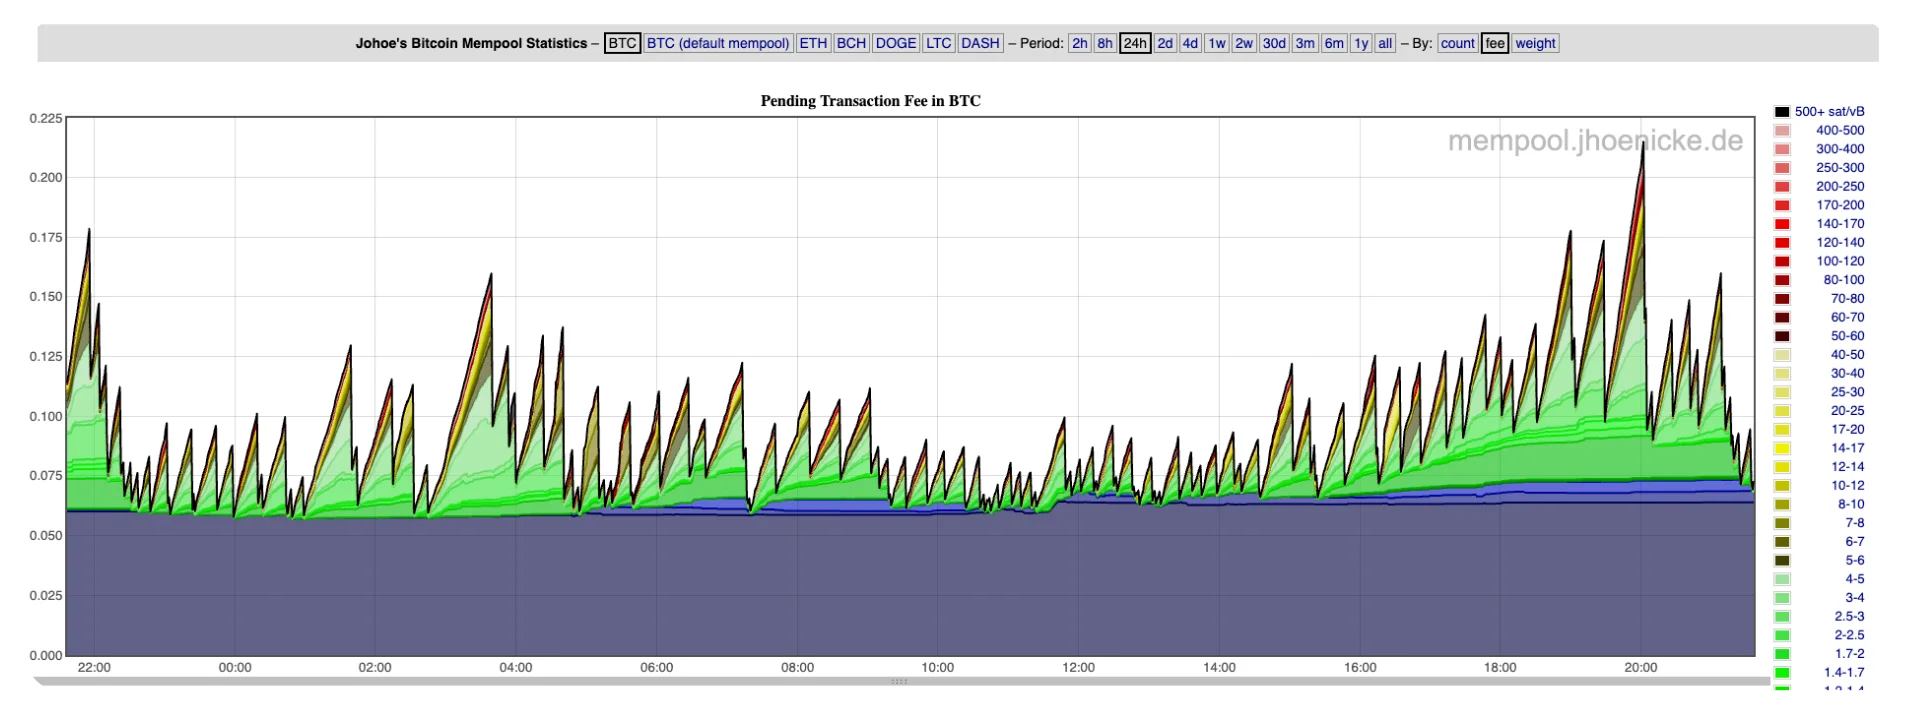Click the 8-10 fee range label
The height and width of the screenshot is (709, 1915).
click(1850, 504)
